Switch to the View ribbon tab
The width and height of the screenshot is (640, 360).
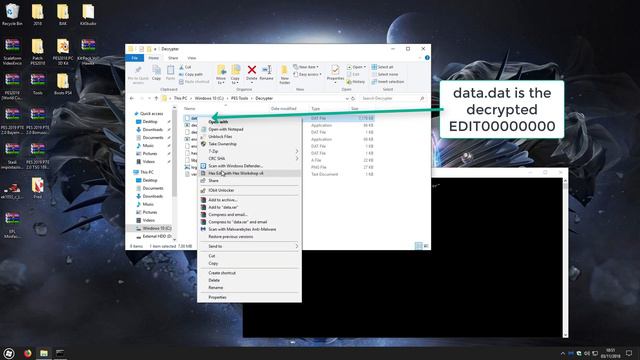[x=191, y=58]
